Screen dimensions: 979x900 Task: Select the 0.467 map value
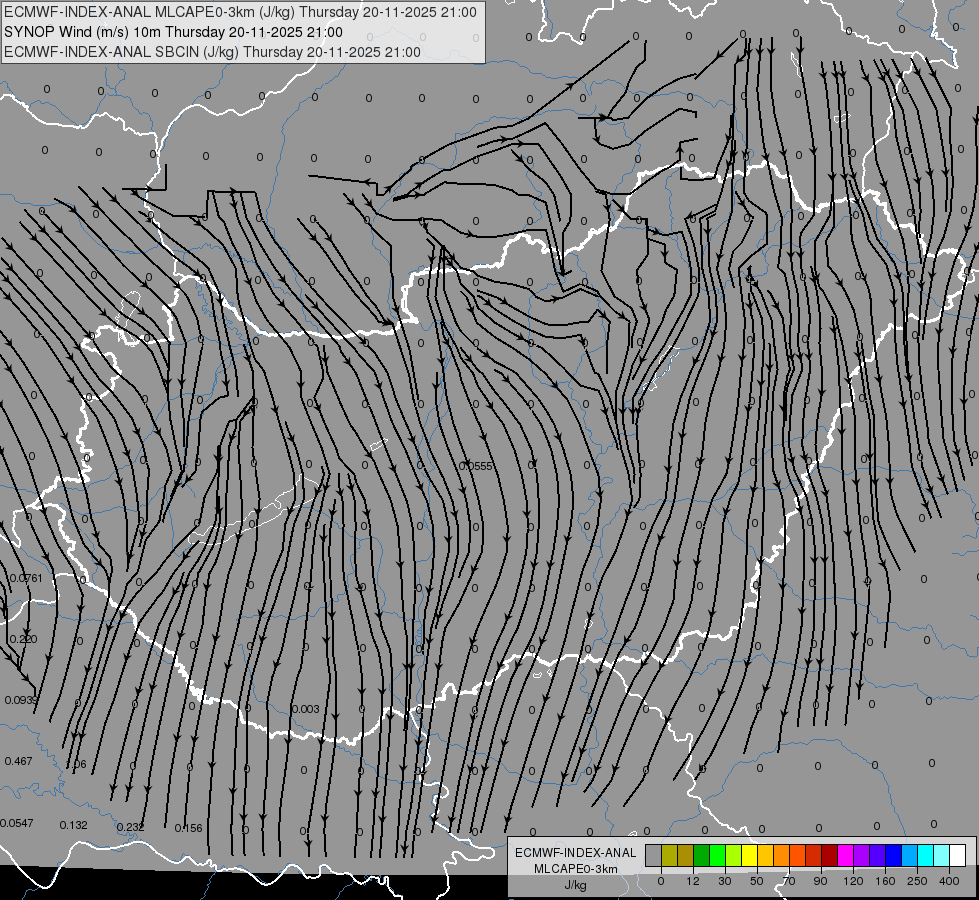pos(18,761)
